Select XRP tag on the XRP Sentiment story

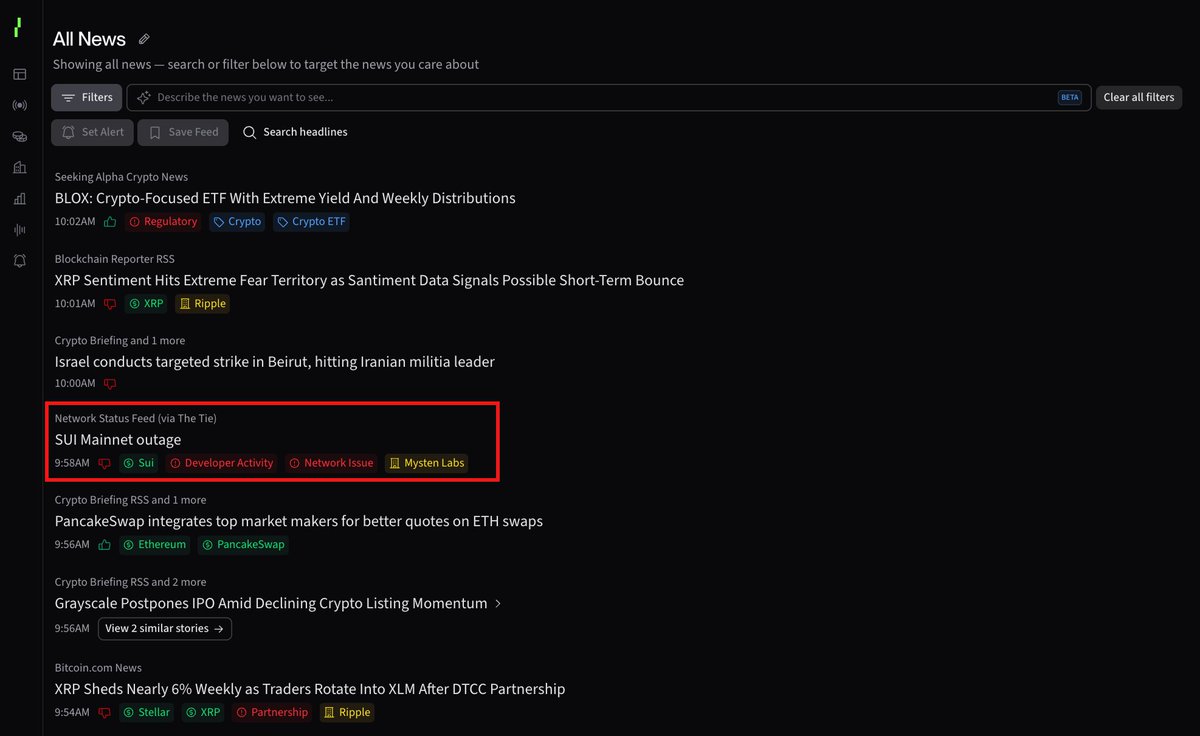point(146,304)
